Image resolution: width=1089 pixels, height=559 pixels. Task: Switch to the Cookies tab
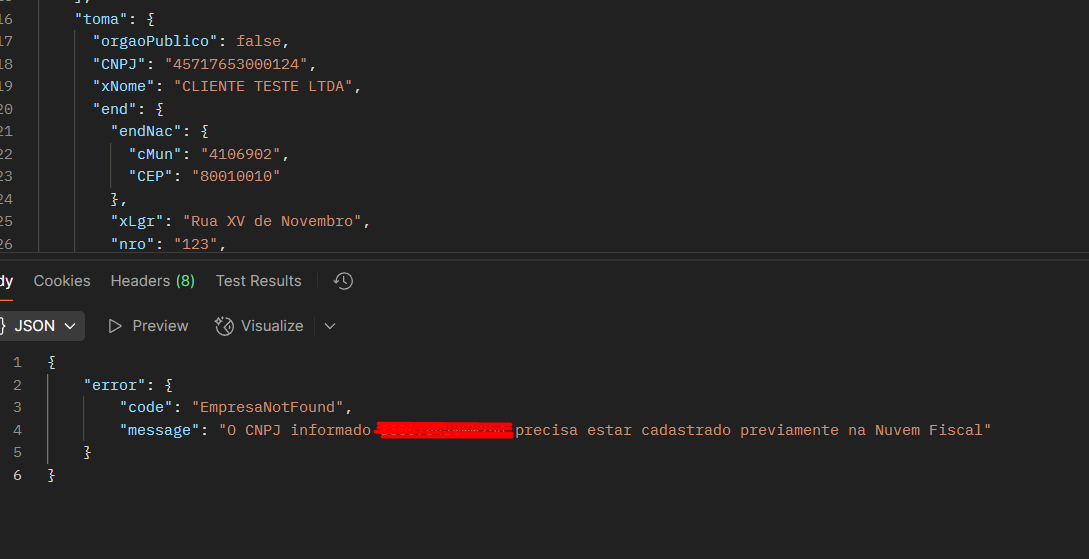(x=62, y=281)
